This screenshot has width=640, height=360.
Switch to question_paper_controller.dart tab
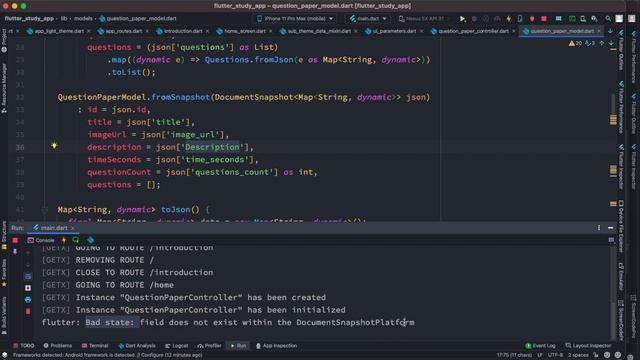point(473,31)
